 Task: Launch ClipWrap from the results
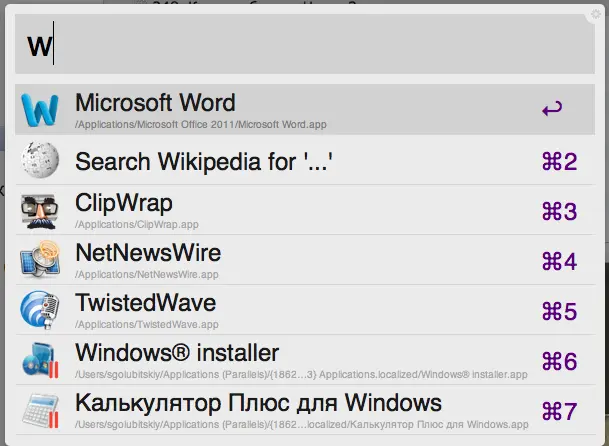[124, 203]
